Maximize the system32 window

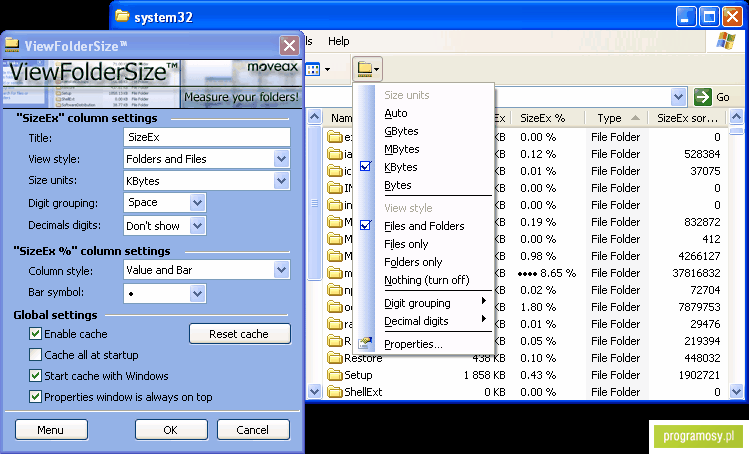coord(709,17)
